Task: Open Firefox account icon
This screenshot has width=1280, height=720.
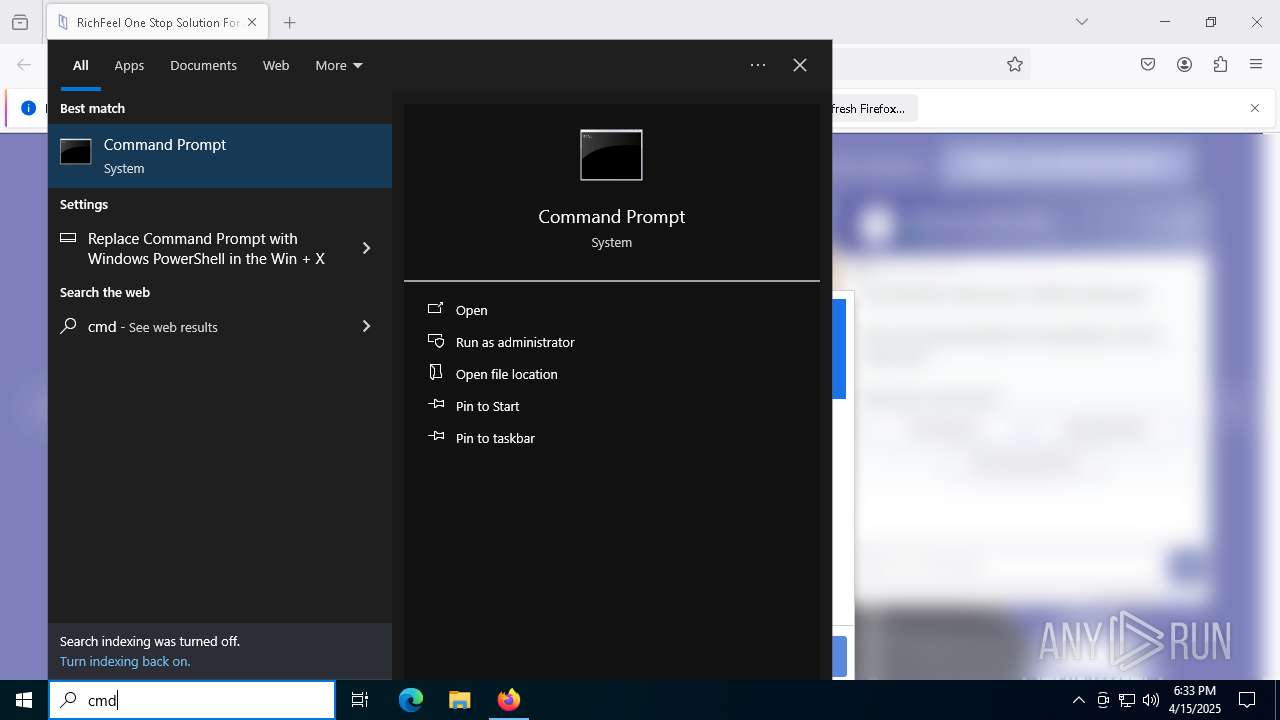Action: [1184, 64]
